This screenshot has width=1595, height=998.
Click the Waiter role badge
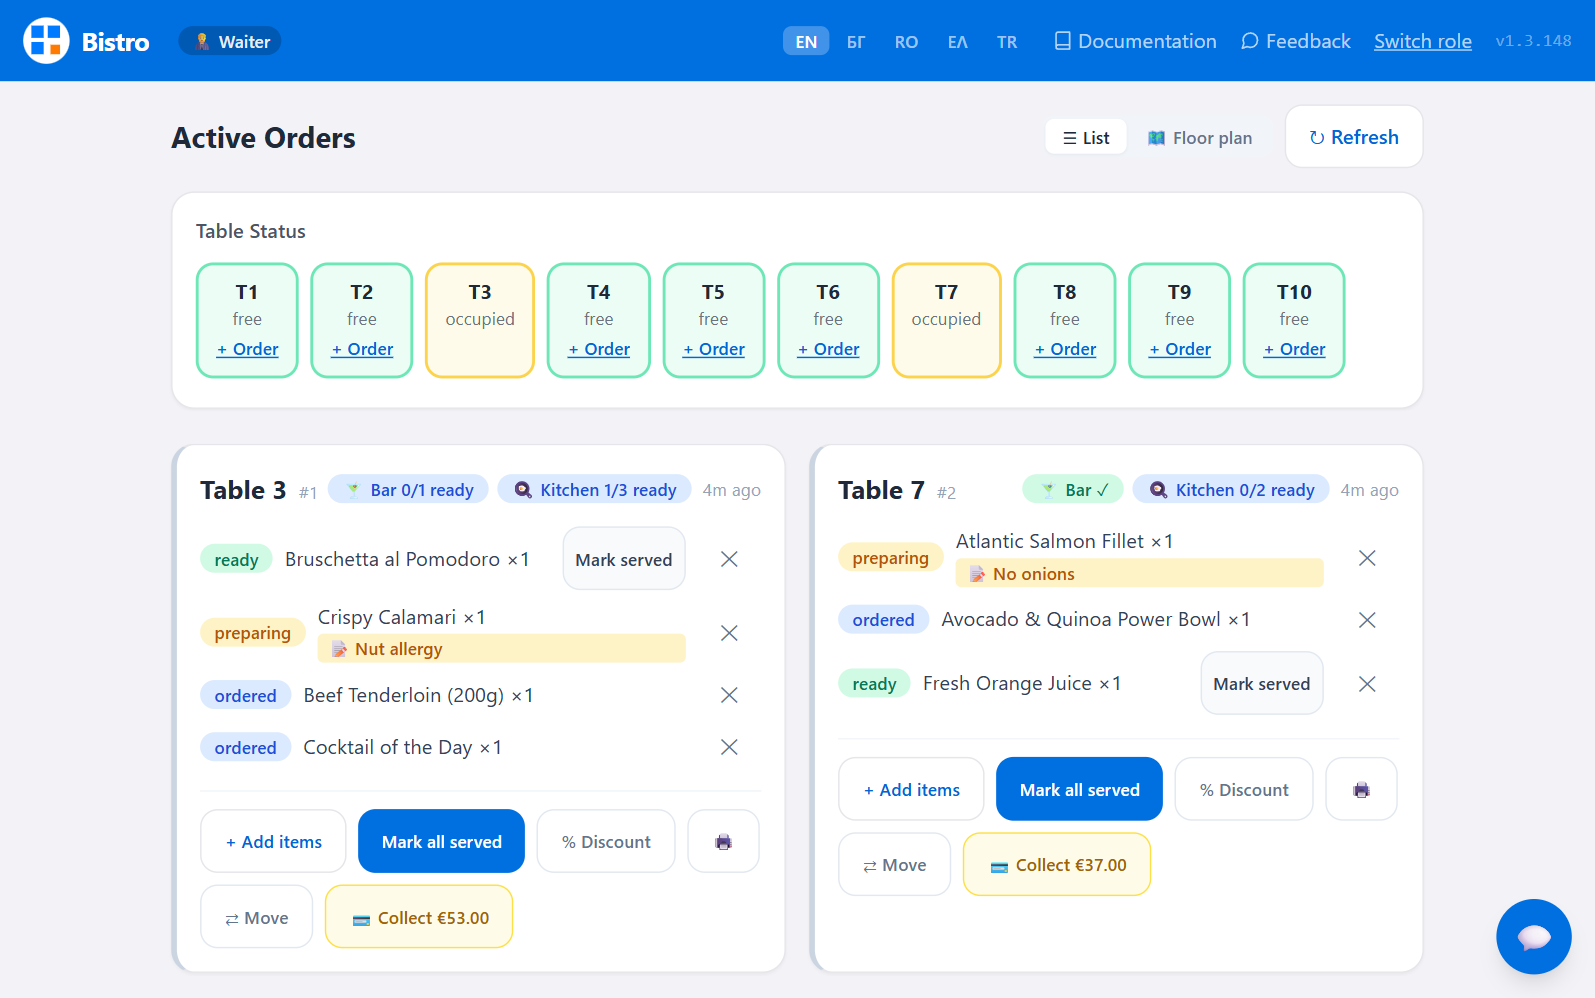(x=230, y=41)
